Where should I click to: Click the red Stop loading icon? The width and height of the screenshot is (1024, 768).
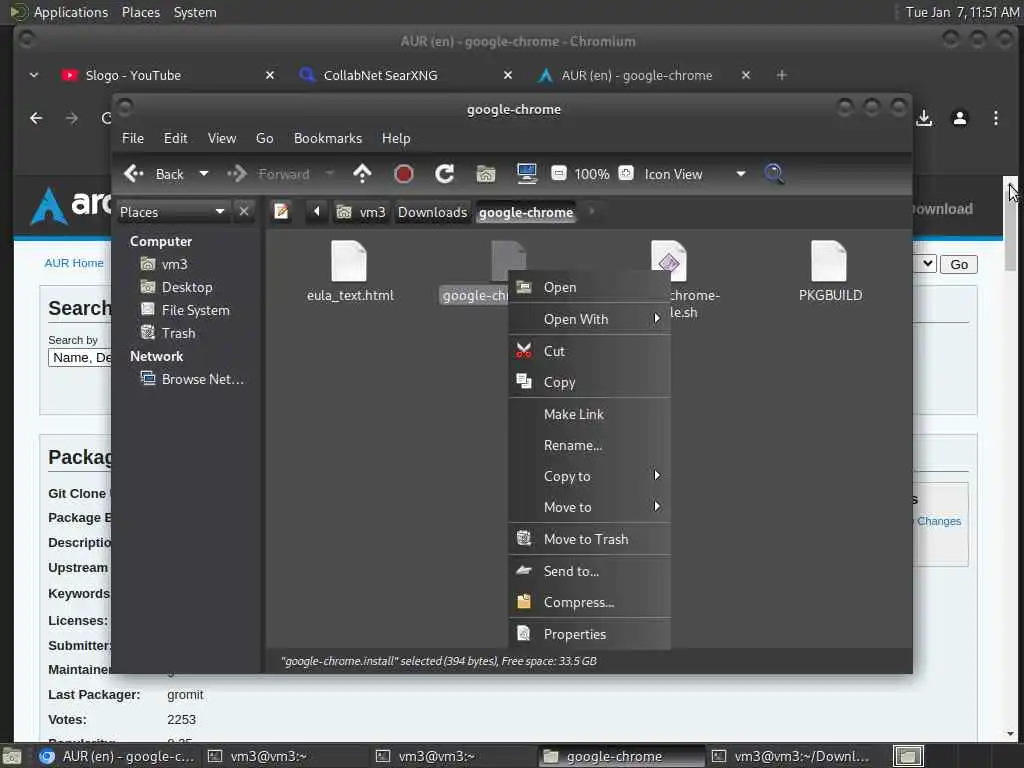pos(404,174)
